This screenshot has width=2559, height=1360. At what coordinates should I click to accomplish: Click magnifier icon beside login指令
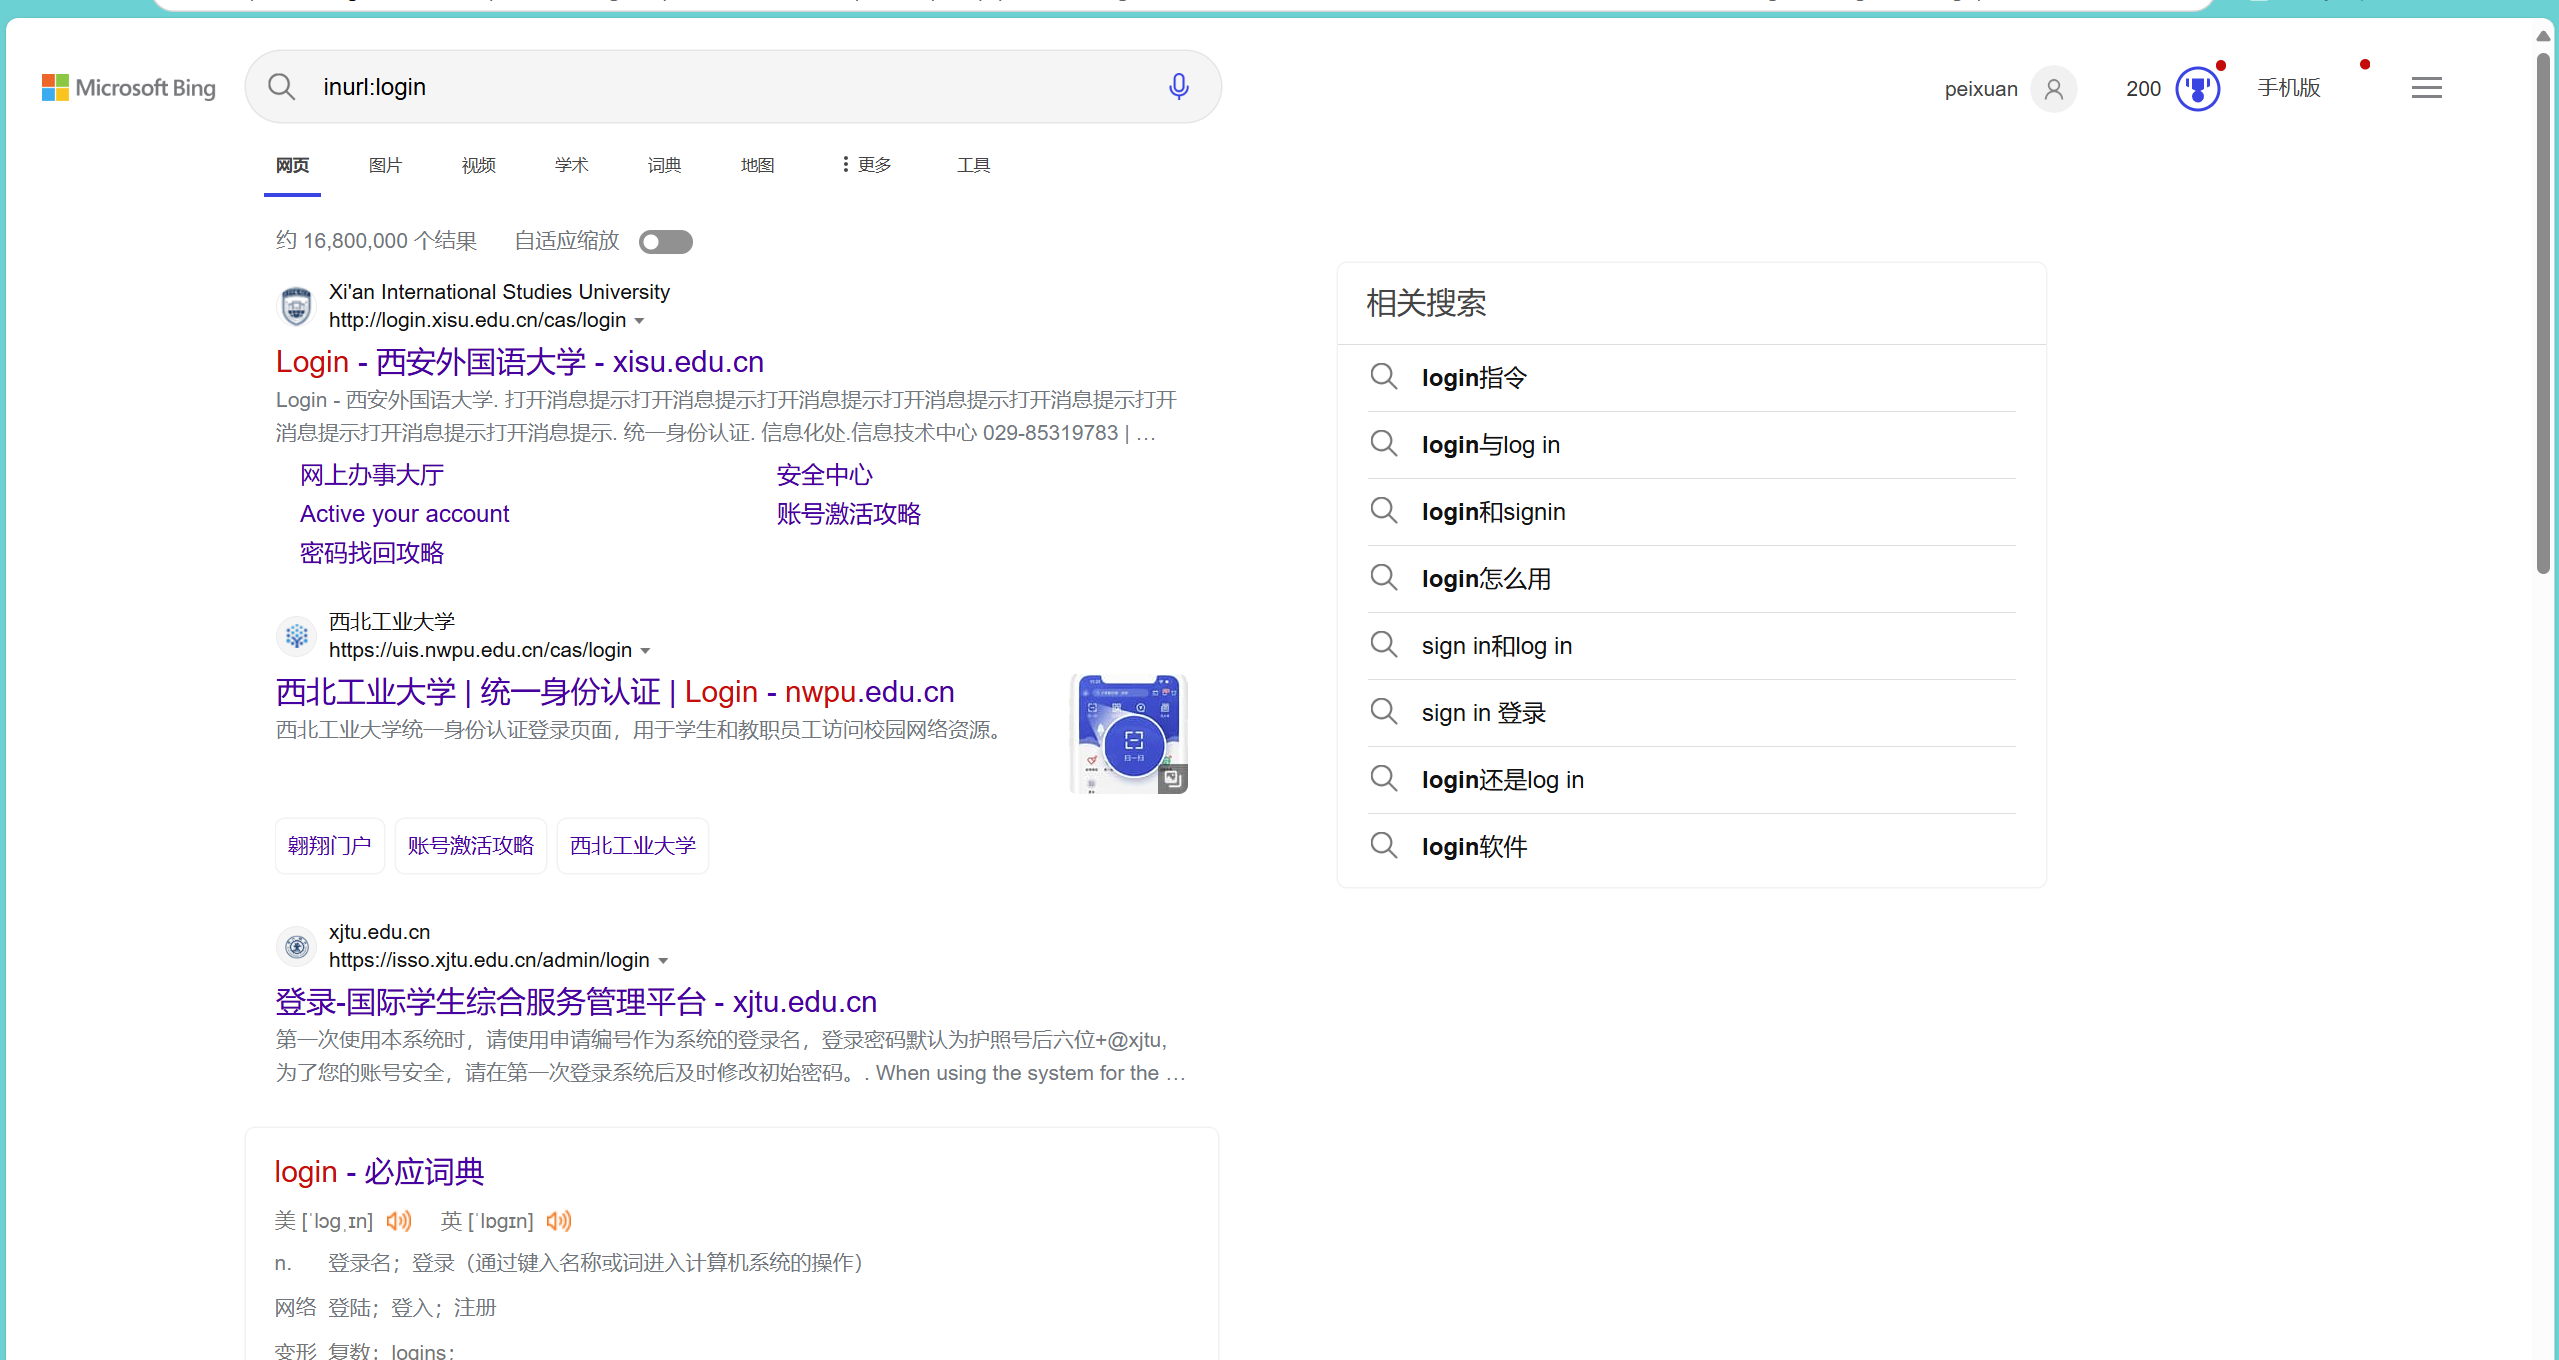(x=1384, y=377)
